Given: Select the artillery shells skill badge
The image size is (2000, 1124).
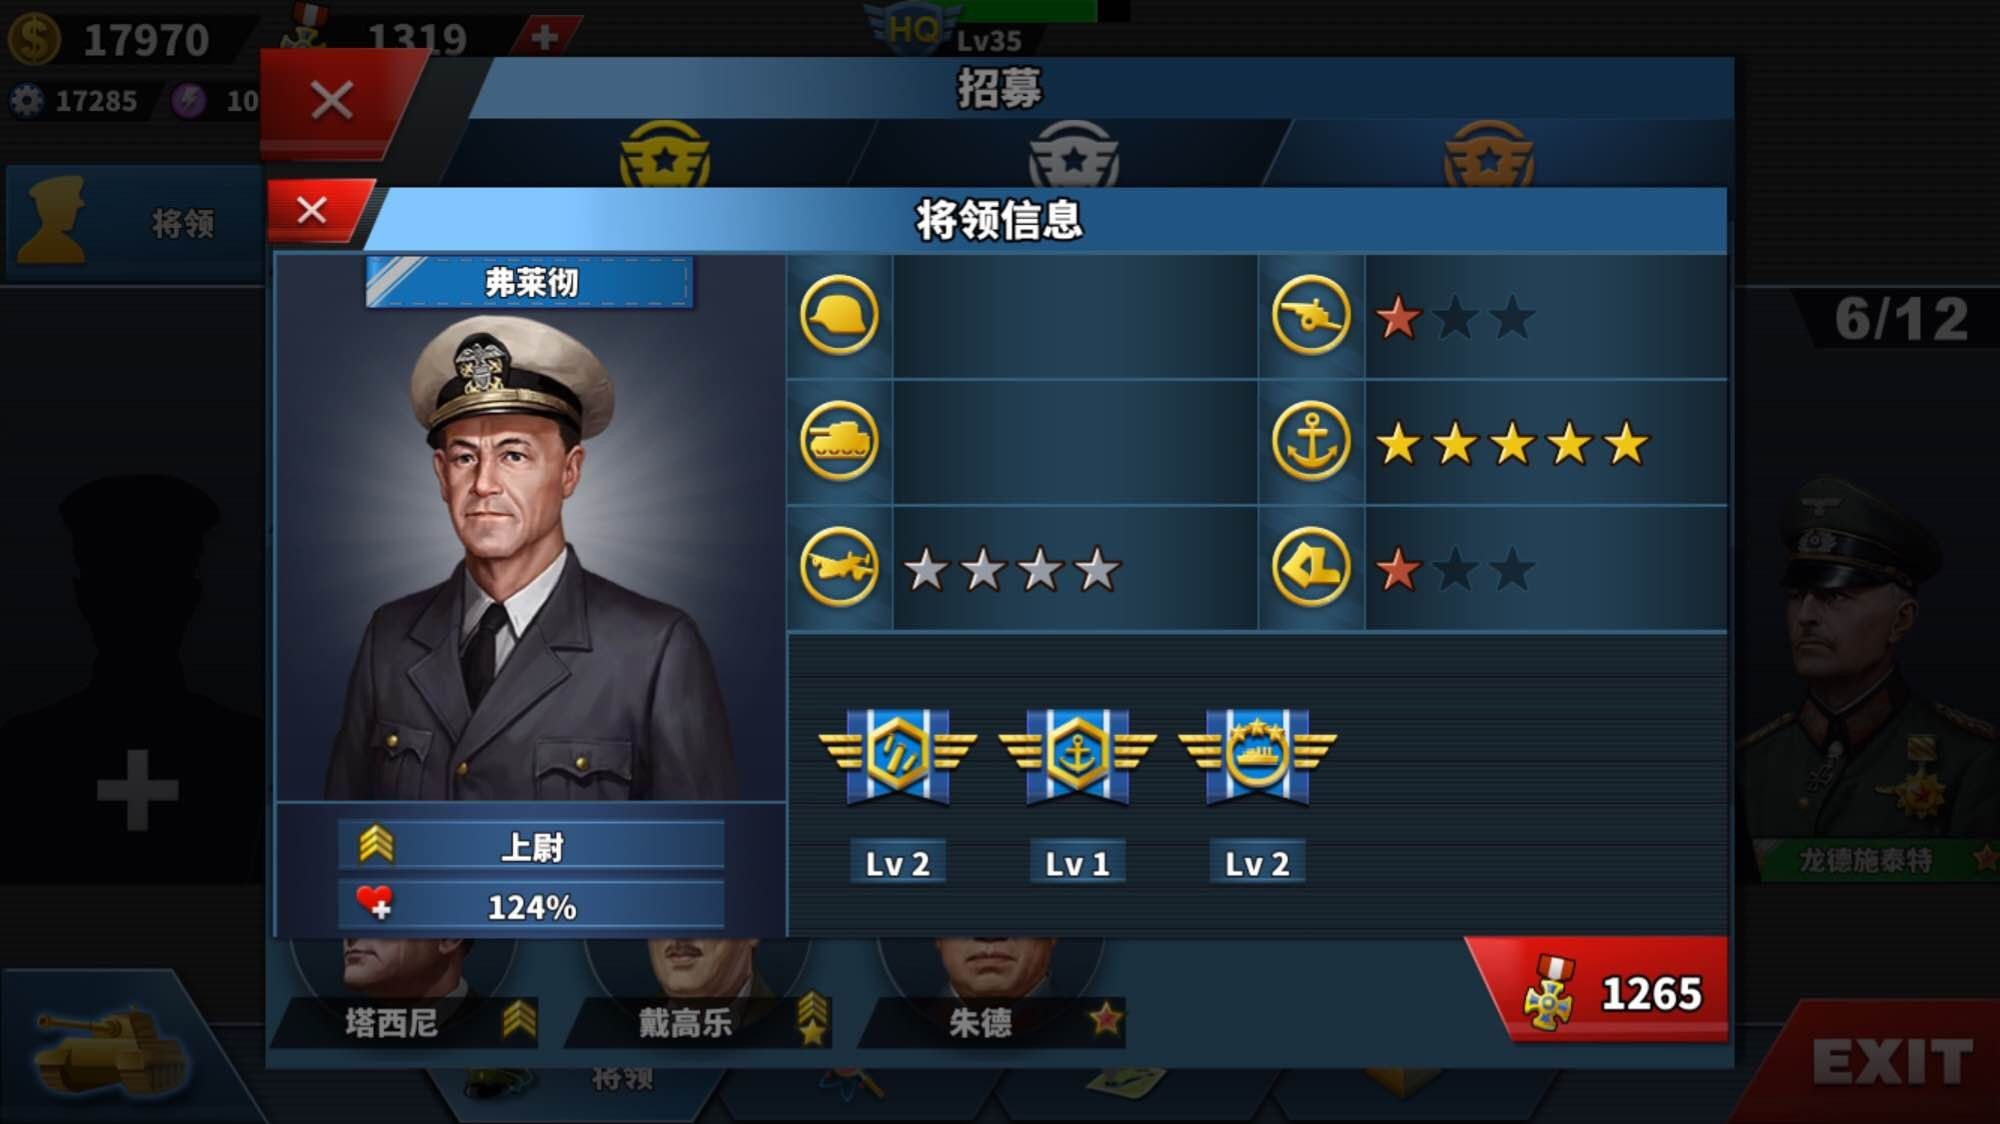Looking at the screenshot, I should pyautogui.click(x=897, y=757).
